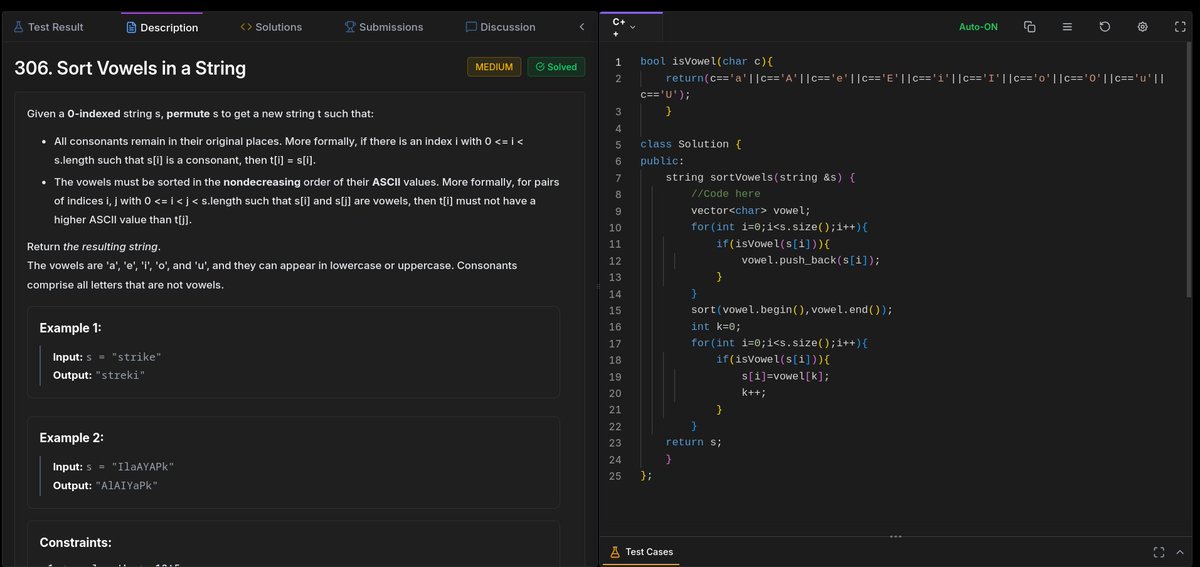This screenshot has height=567, width=1200.
Task: Click the 'k++;' code line
Action: pos(754,392)
